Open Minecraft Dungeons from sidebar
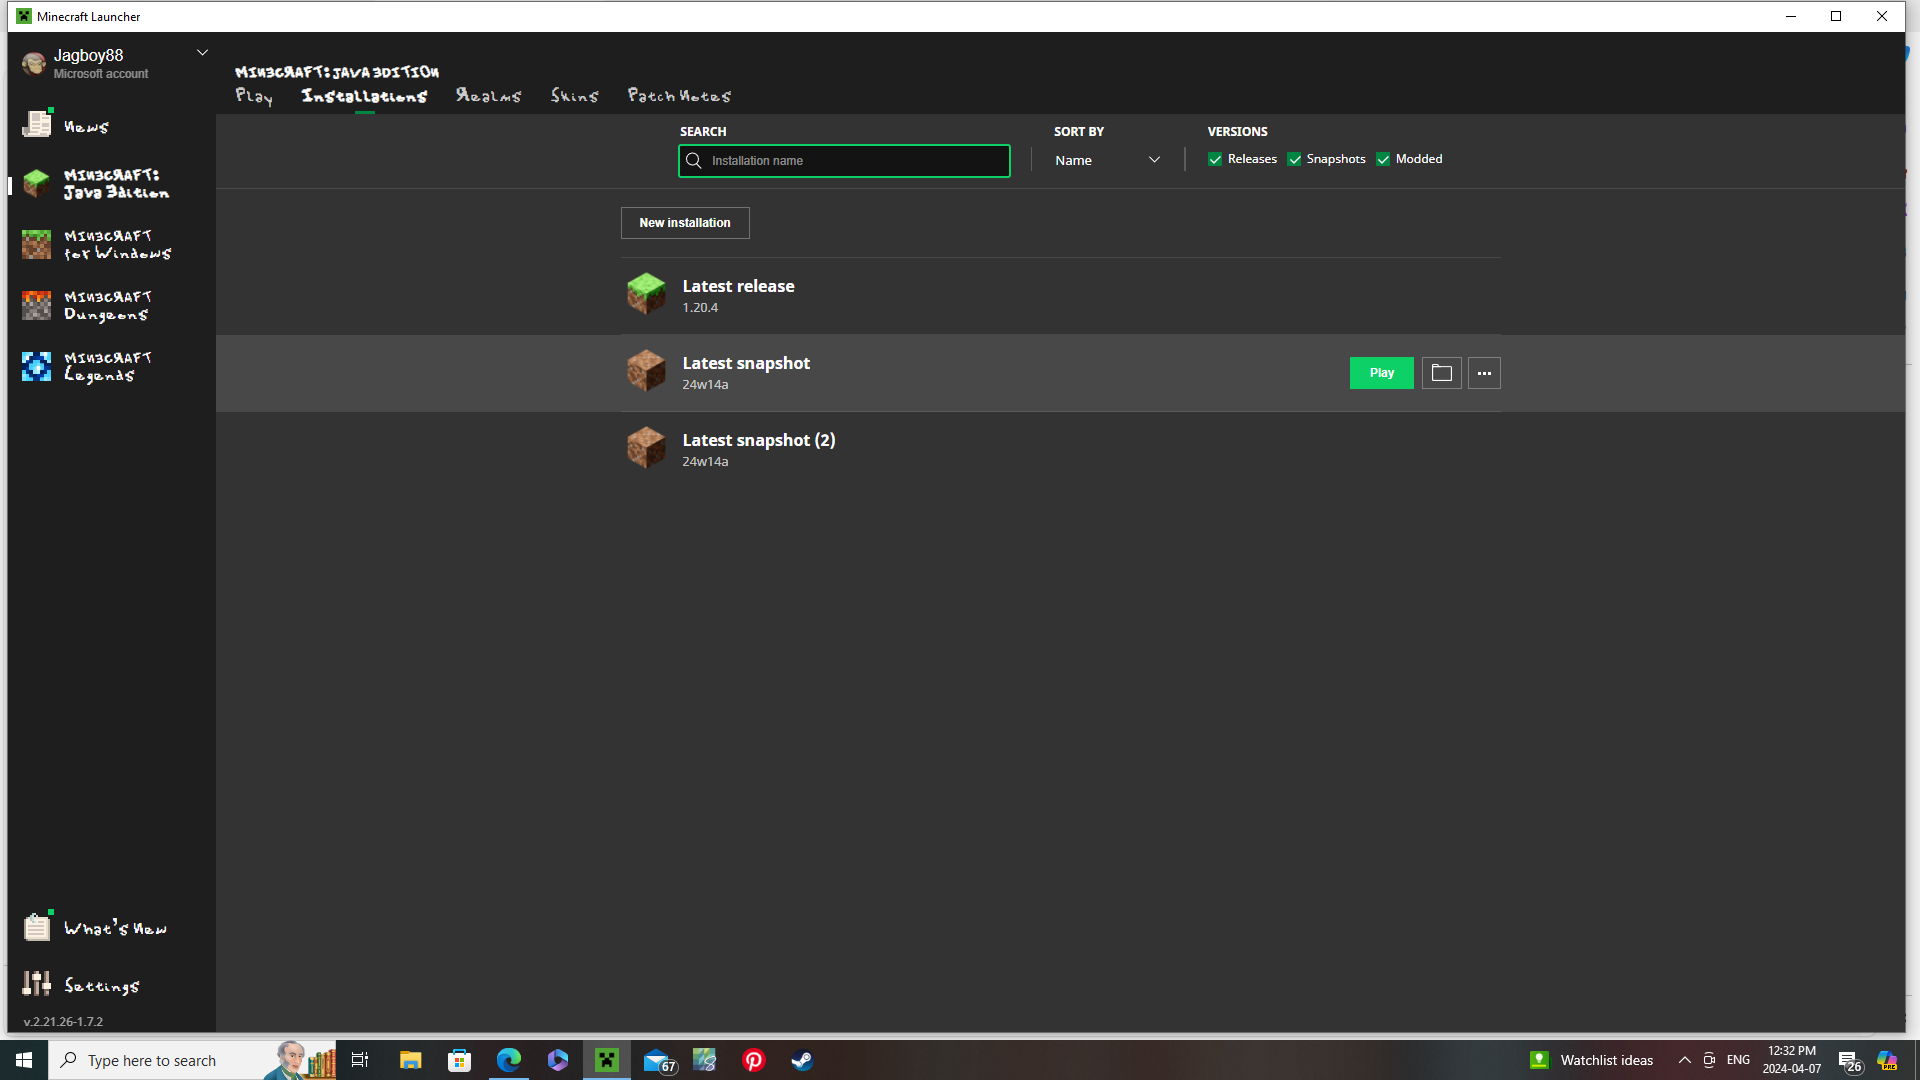This screenshot has height=1080, width=1920. 98,306
